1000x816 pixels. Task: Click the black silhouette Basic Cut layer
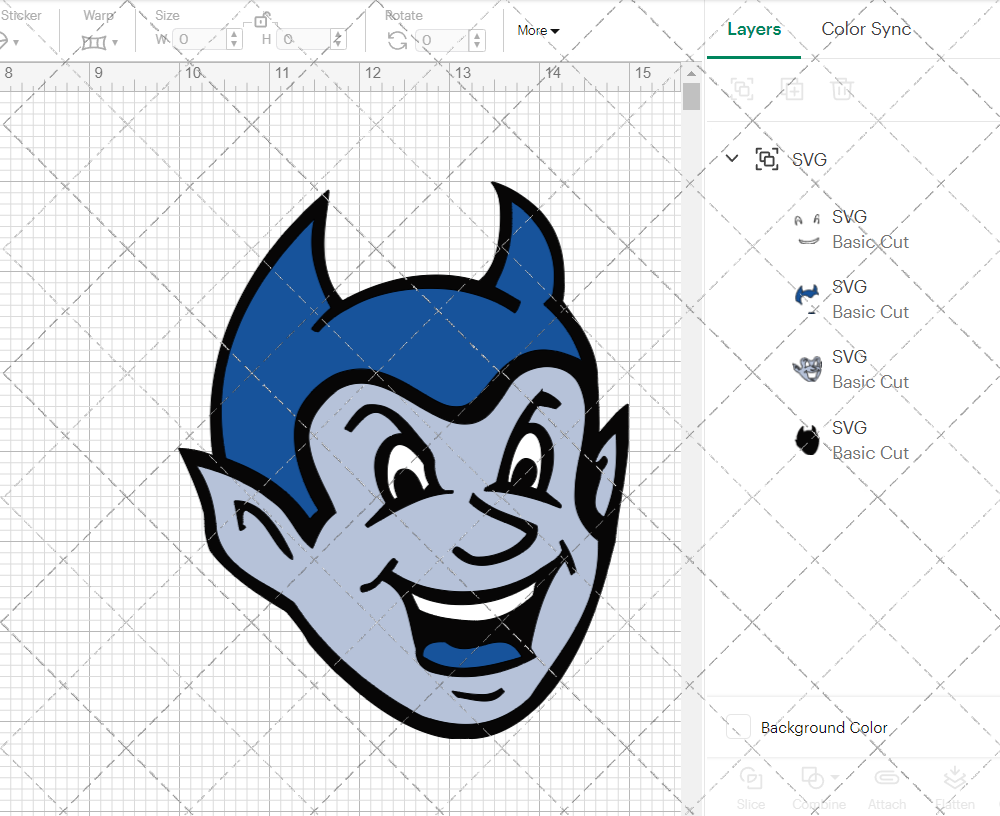click(x=806, y=439)
